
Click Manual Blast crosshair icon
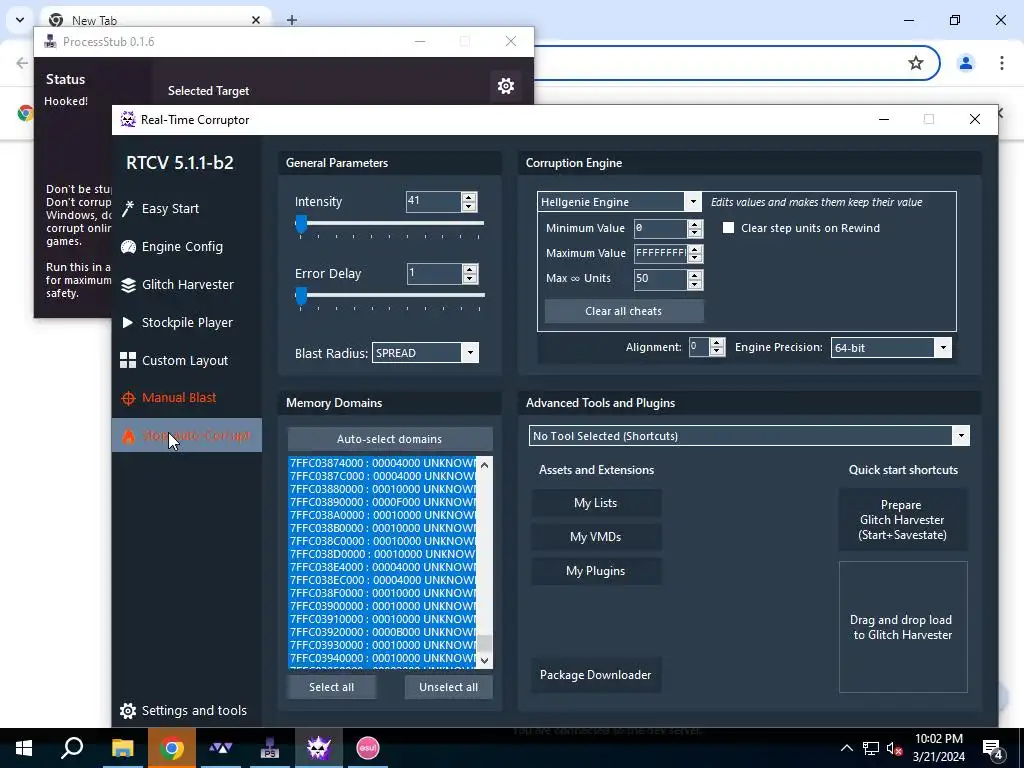[128, 398]
